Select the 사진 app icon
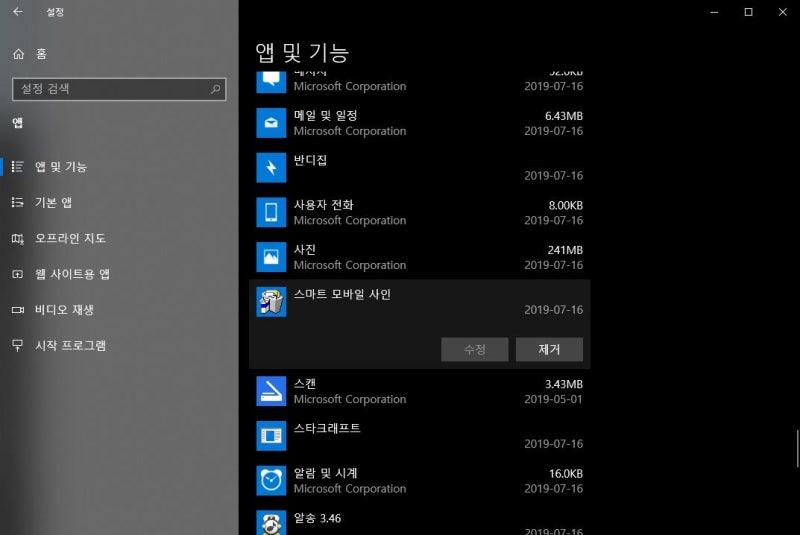 click(x=271, y=257)
